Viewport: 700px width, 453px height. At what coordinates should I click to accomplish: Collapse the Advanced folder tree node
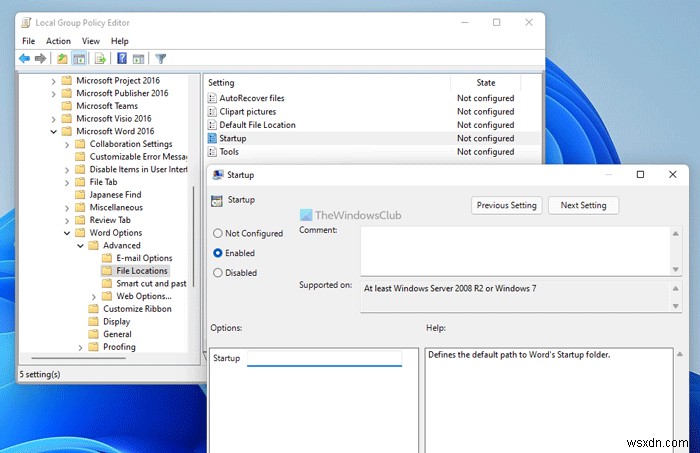pyautogui.click(x=79, y=245)
